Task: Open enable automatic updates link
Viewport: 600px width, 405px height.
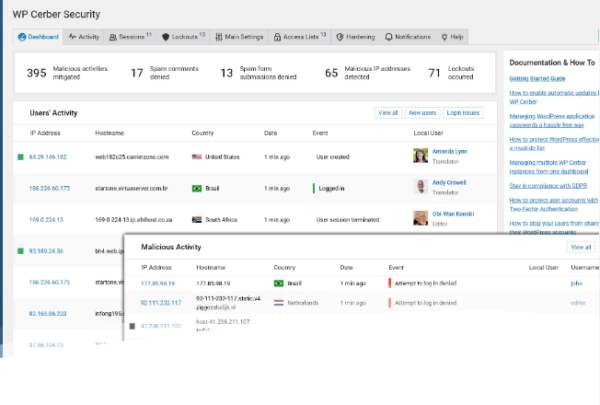Action: (x=554, y=97)
